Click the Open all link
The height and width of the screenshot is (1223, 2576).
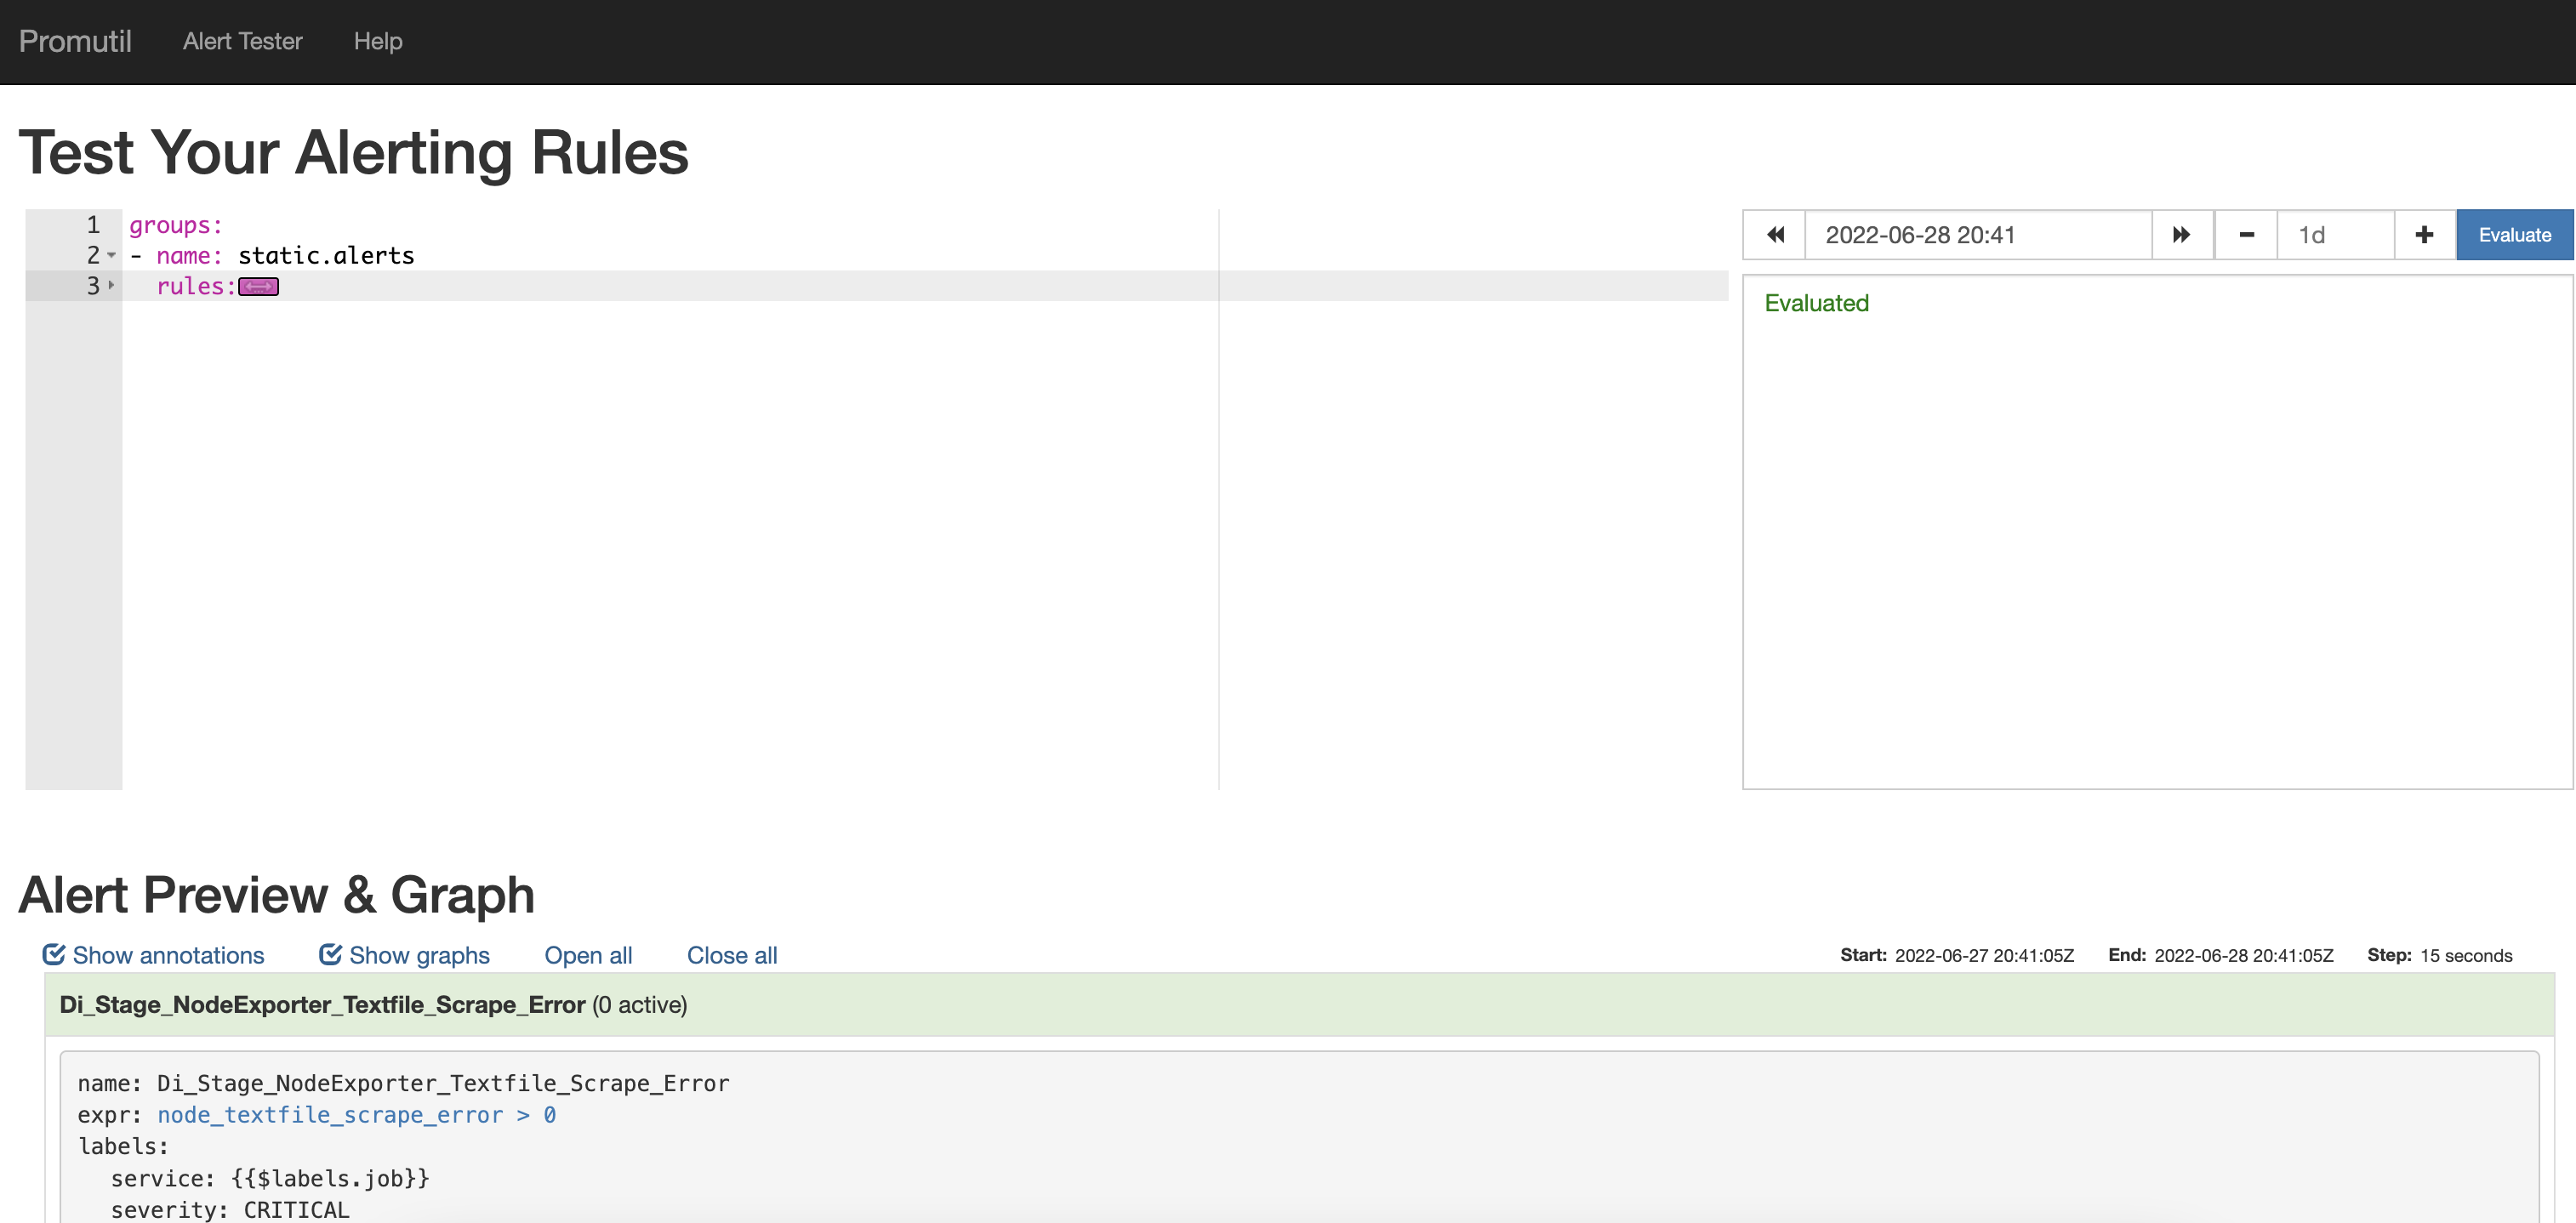tap(588, 955)
